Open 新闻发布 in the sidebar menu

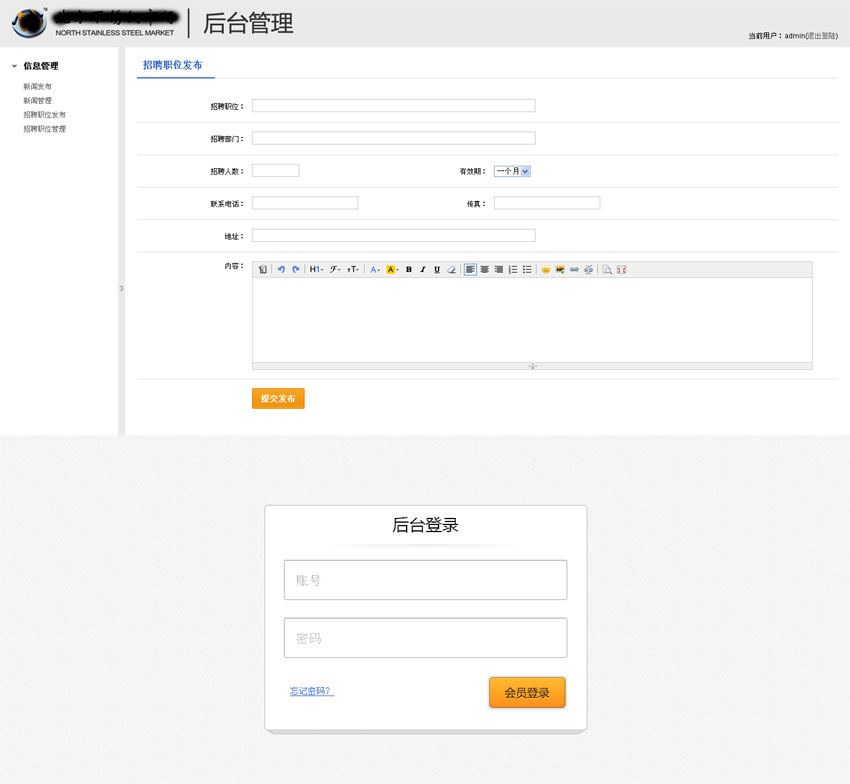[x=38, y=87]
